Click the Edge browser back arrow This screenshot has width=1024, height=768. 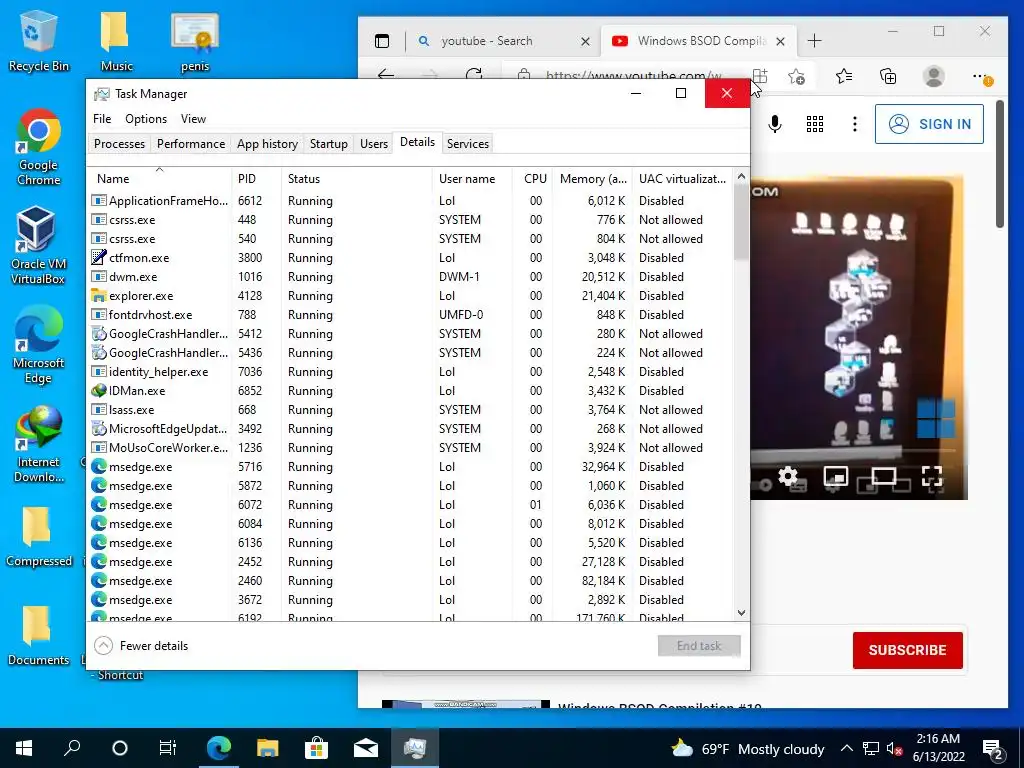click(x=386, y=75)
